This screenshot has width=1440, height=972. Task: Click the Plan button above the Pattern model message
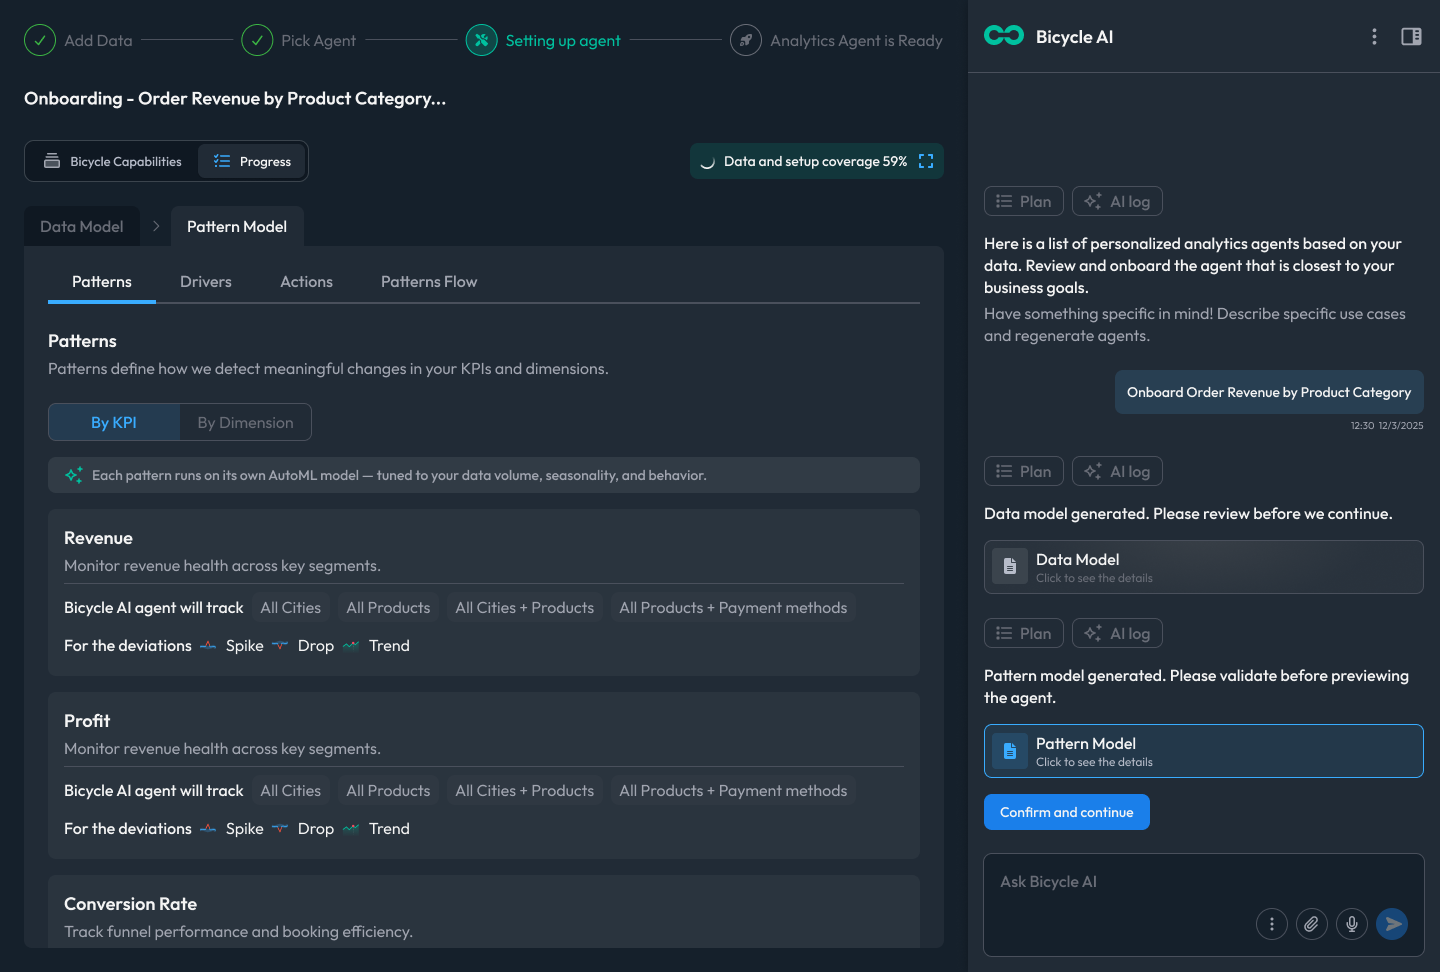1024,633
